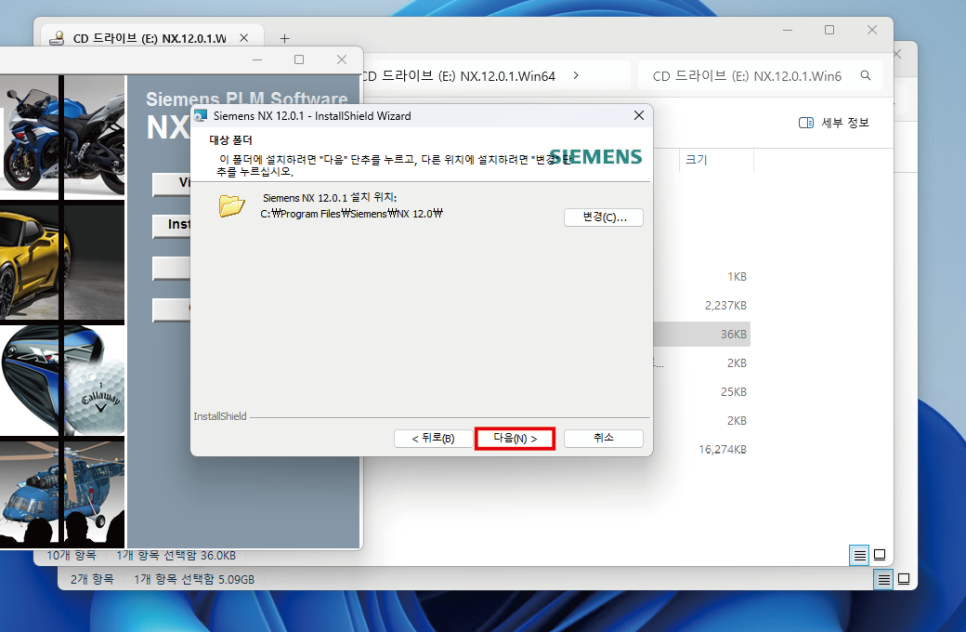Maximize the front Explorer window
The image size is (966, 632).
point(829,30)
